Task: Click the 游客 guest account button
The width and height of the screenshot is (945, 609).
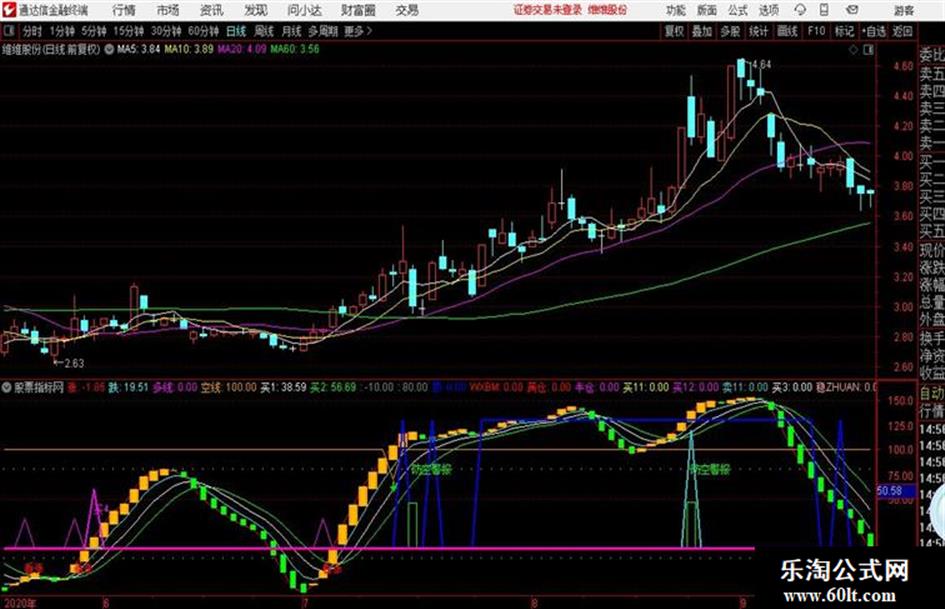Action: click(903, 10)
